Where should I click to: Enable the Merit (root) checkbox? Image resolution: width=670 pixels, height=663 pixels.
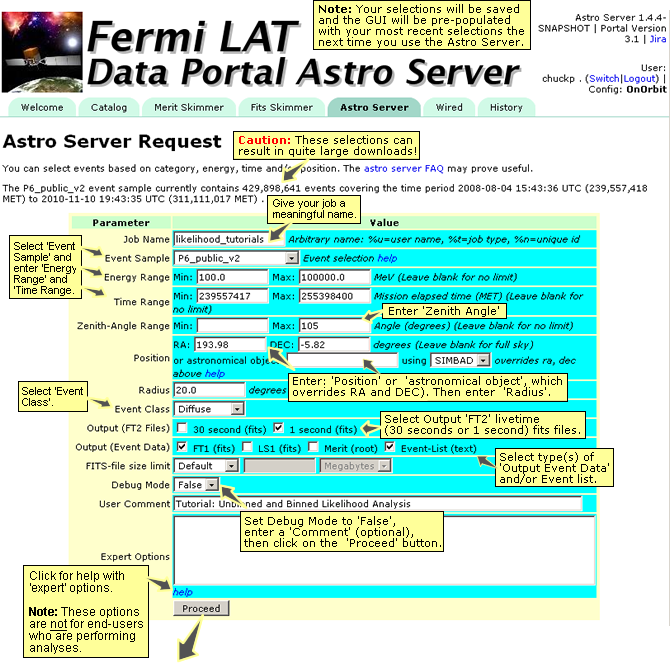[x=313, y=446]
